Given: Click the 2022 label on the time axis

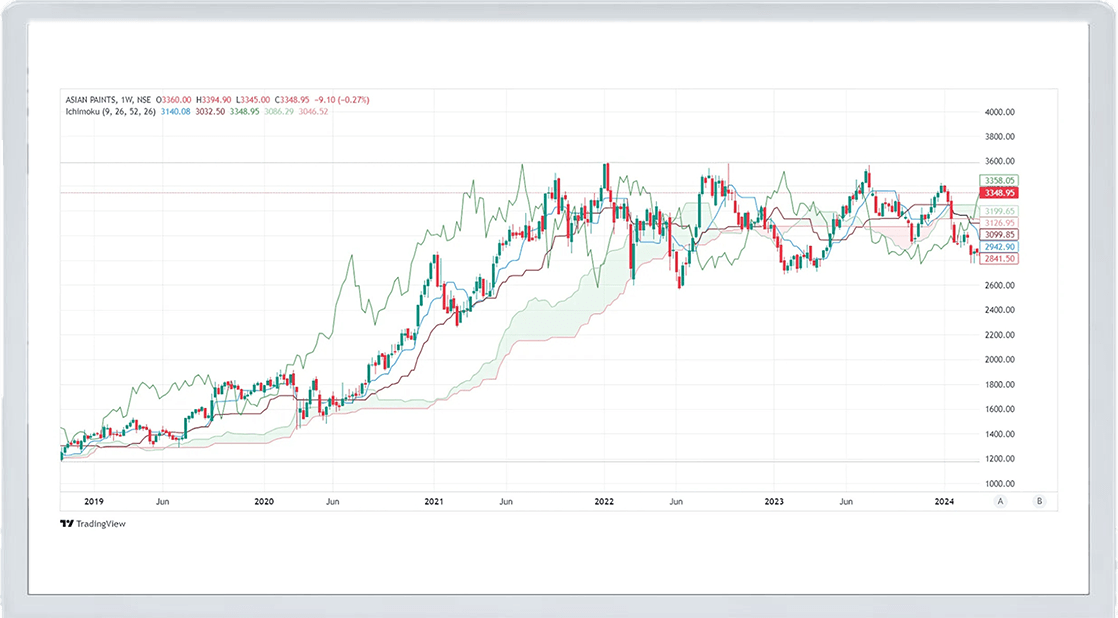Looking at the screenshot, I should pyautogui.click(x=603, y=500).
